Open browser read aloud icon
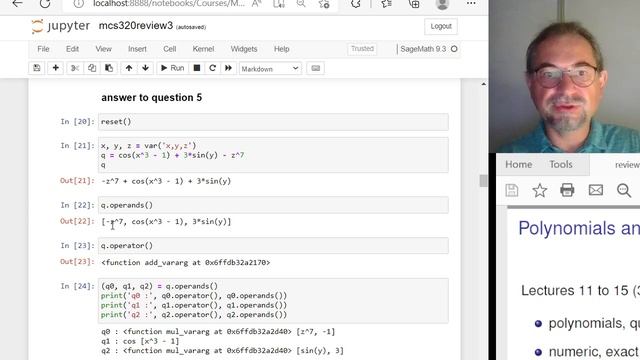This screenshot has width=640, height=360. coord(256,4)
